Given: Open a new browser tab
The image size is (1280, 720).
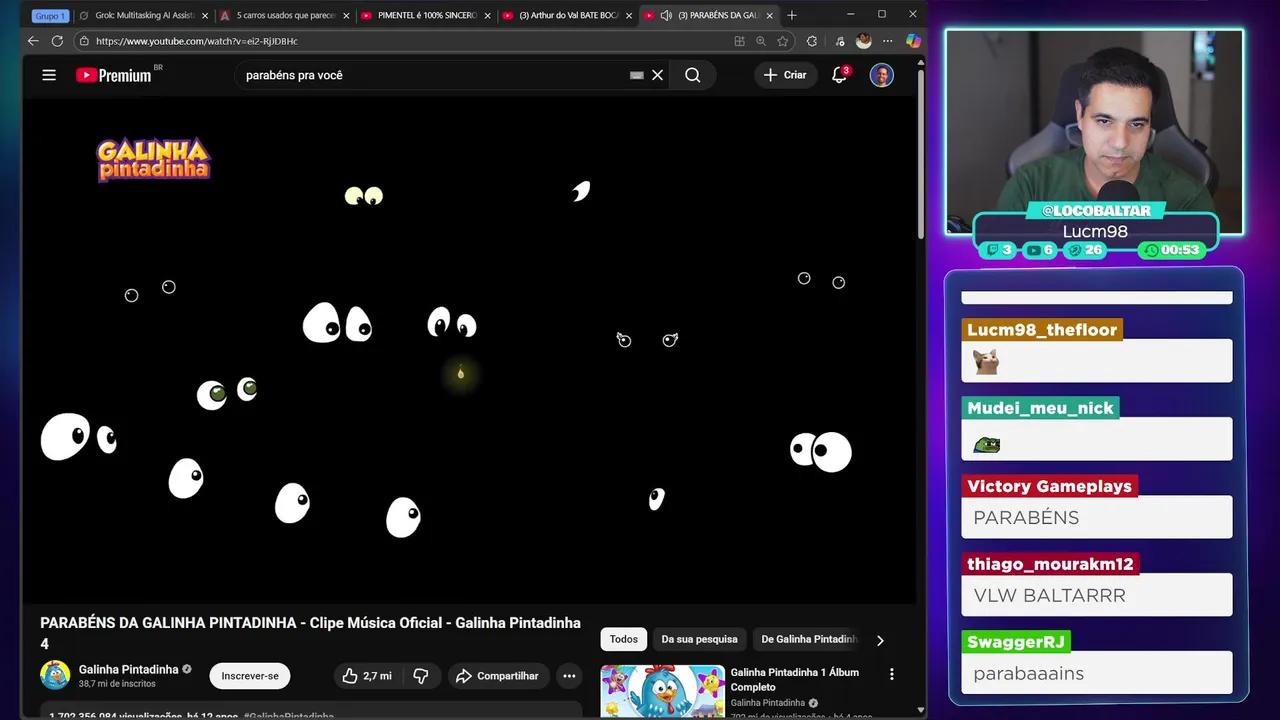Looking at the screenshot, I should (792, 15).
